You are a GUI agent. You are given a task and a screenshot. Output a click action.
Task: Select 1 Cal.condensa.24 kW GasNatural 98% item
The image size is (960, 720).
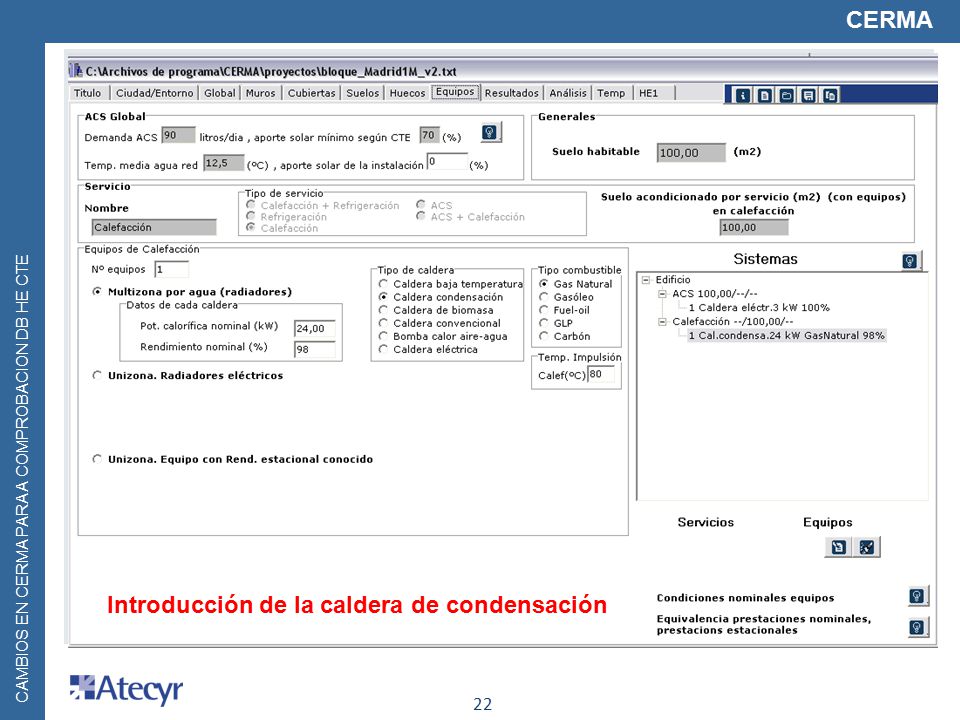(x=787, y=336)
